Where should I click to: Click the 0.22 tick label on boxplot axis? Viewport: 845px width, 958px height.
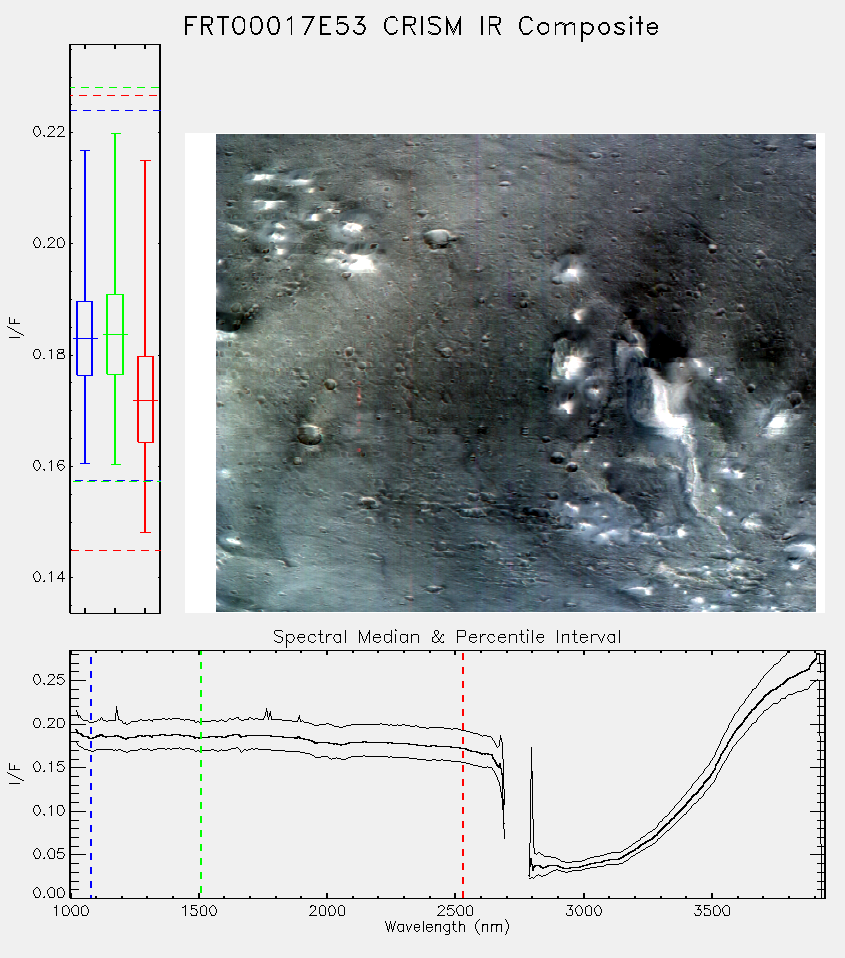click(48, 131)
